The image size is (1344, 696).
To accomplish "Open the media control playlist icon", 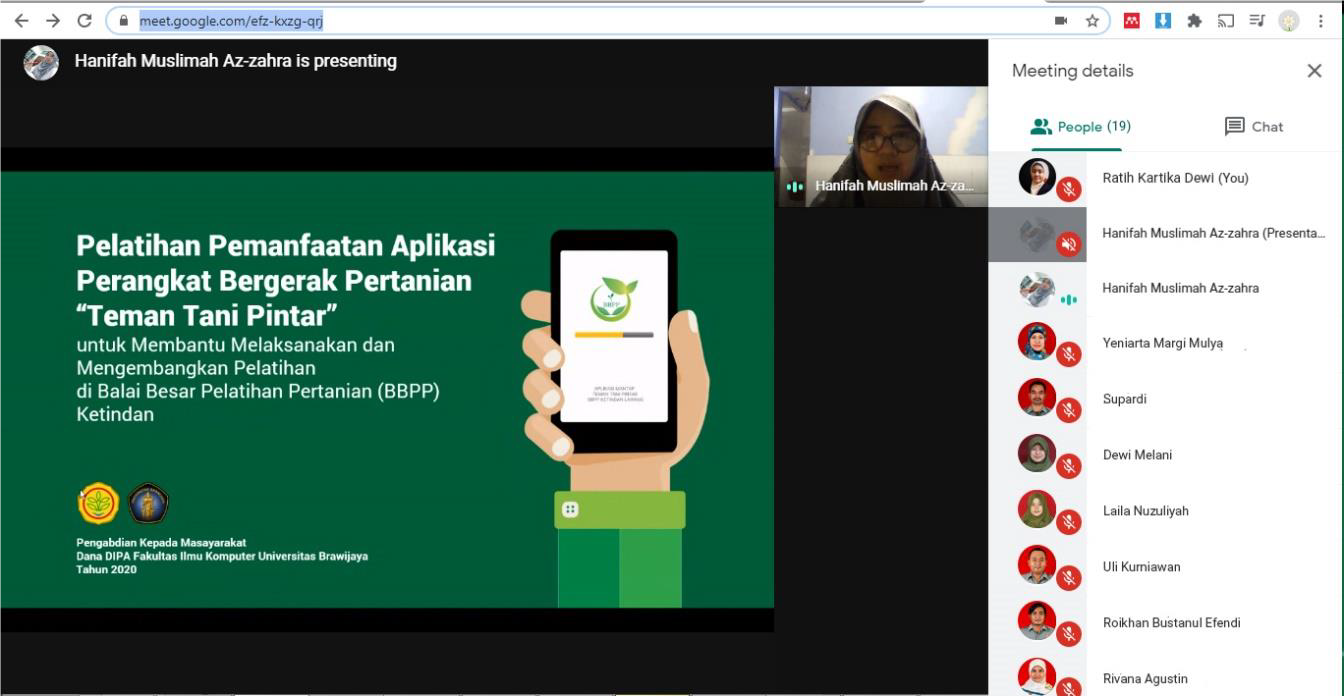I will (x=1257, y=20).
